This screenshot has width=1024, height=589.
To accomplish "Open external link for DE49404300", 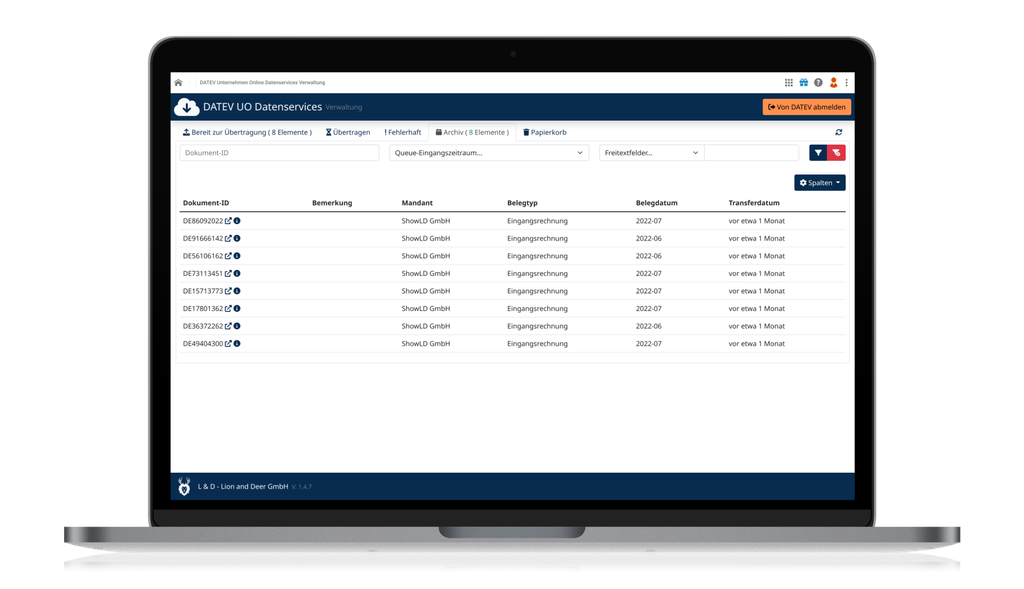I will 228,343.
